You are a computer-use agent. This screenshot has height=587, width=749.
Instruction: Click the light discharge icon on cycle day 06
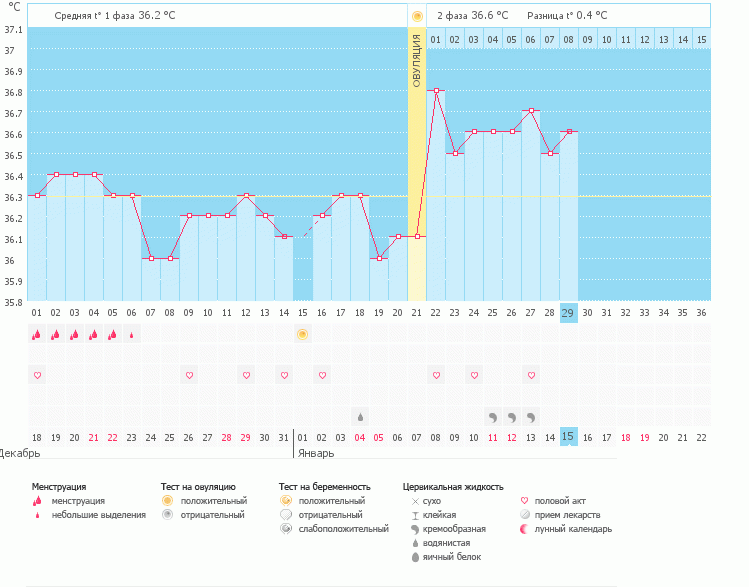point(132,335)
